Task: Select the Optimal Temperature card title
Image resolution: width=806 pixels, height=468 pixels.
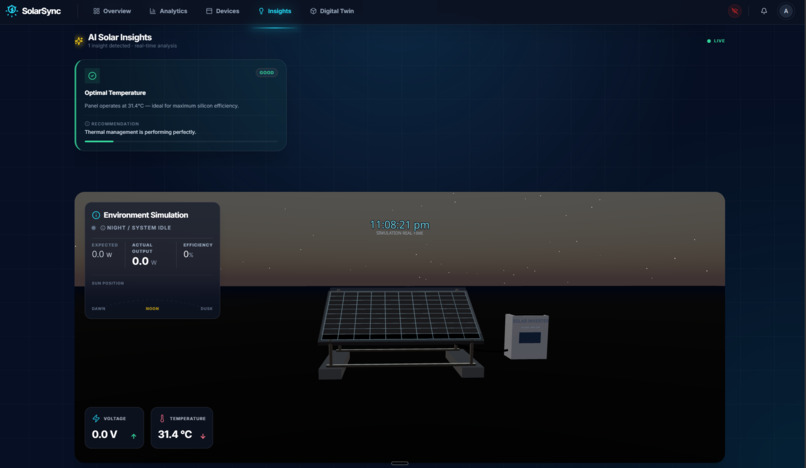Action: [x=115, y=93]
